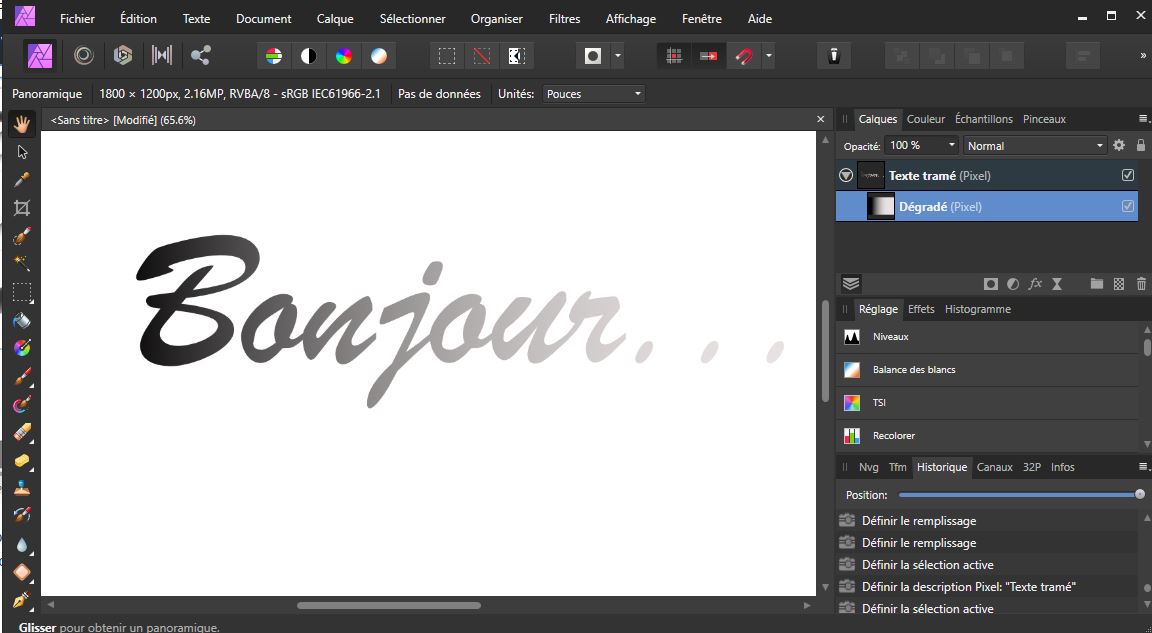Toggle the layer lock padlock icon

click(1141, 145)
